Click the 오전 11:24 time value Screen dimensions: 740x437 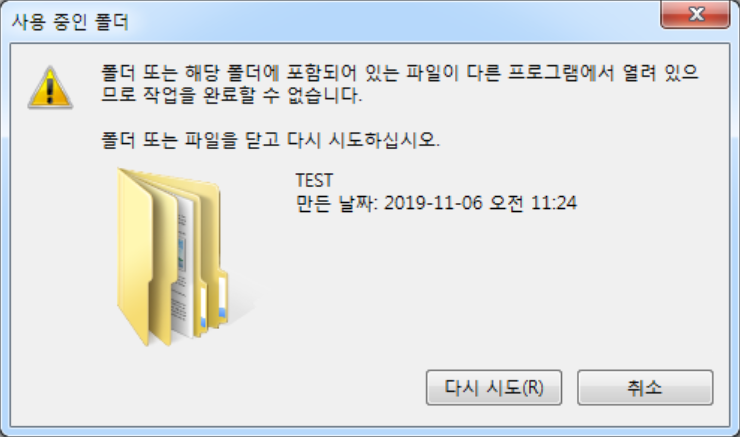point(533,203)
